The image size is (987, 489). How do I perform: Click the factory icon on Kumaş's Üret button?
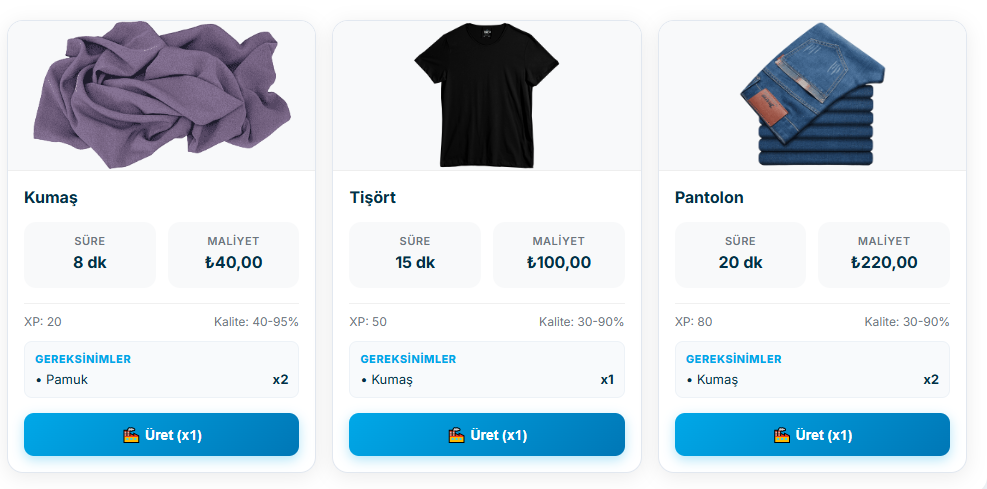click(130, 435)
